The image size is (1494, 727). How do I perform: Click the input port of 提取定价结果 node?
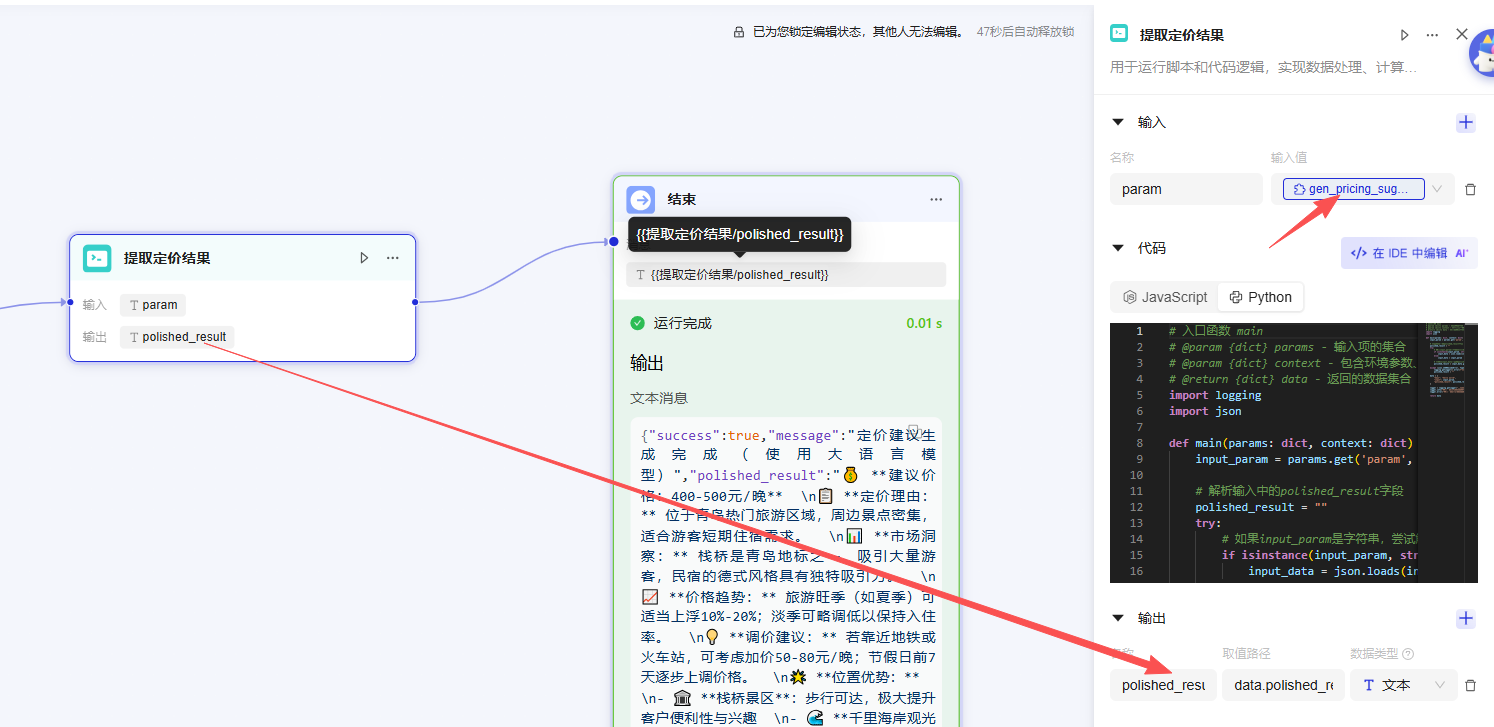pos(70,302)
